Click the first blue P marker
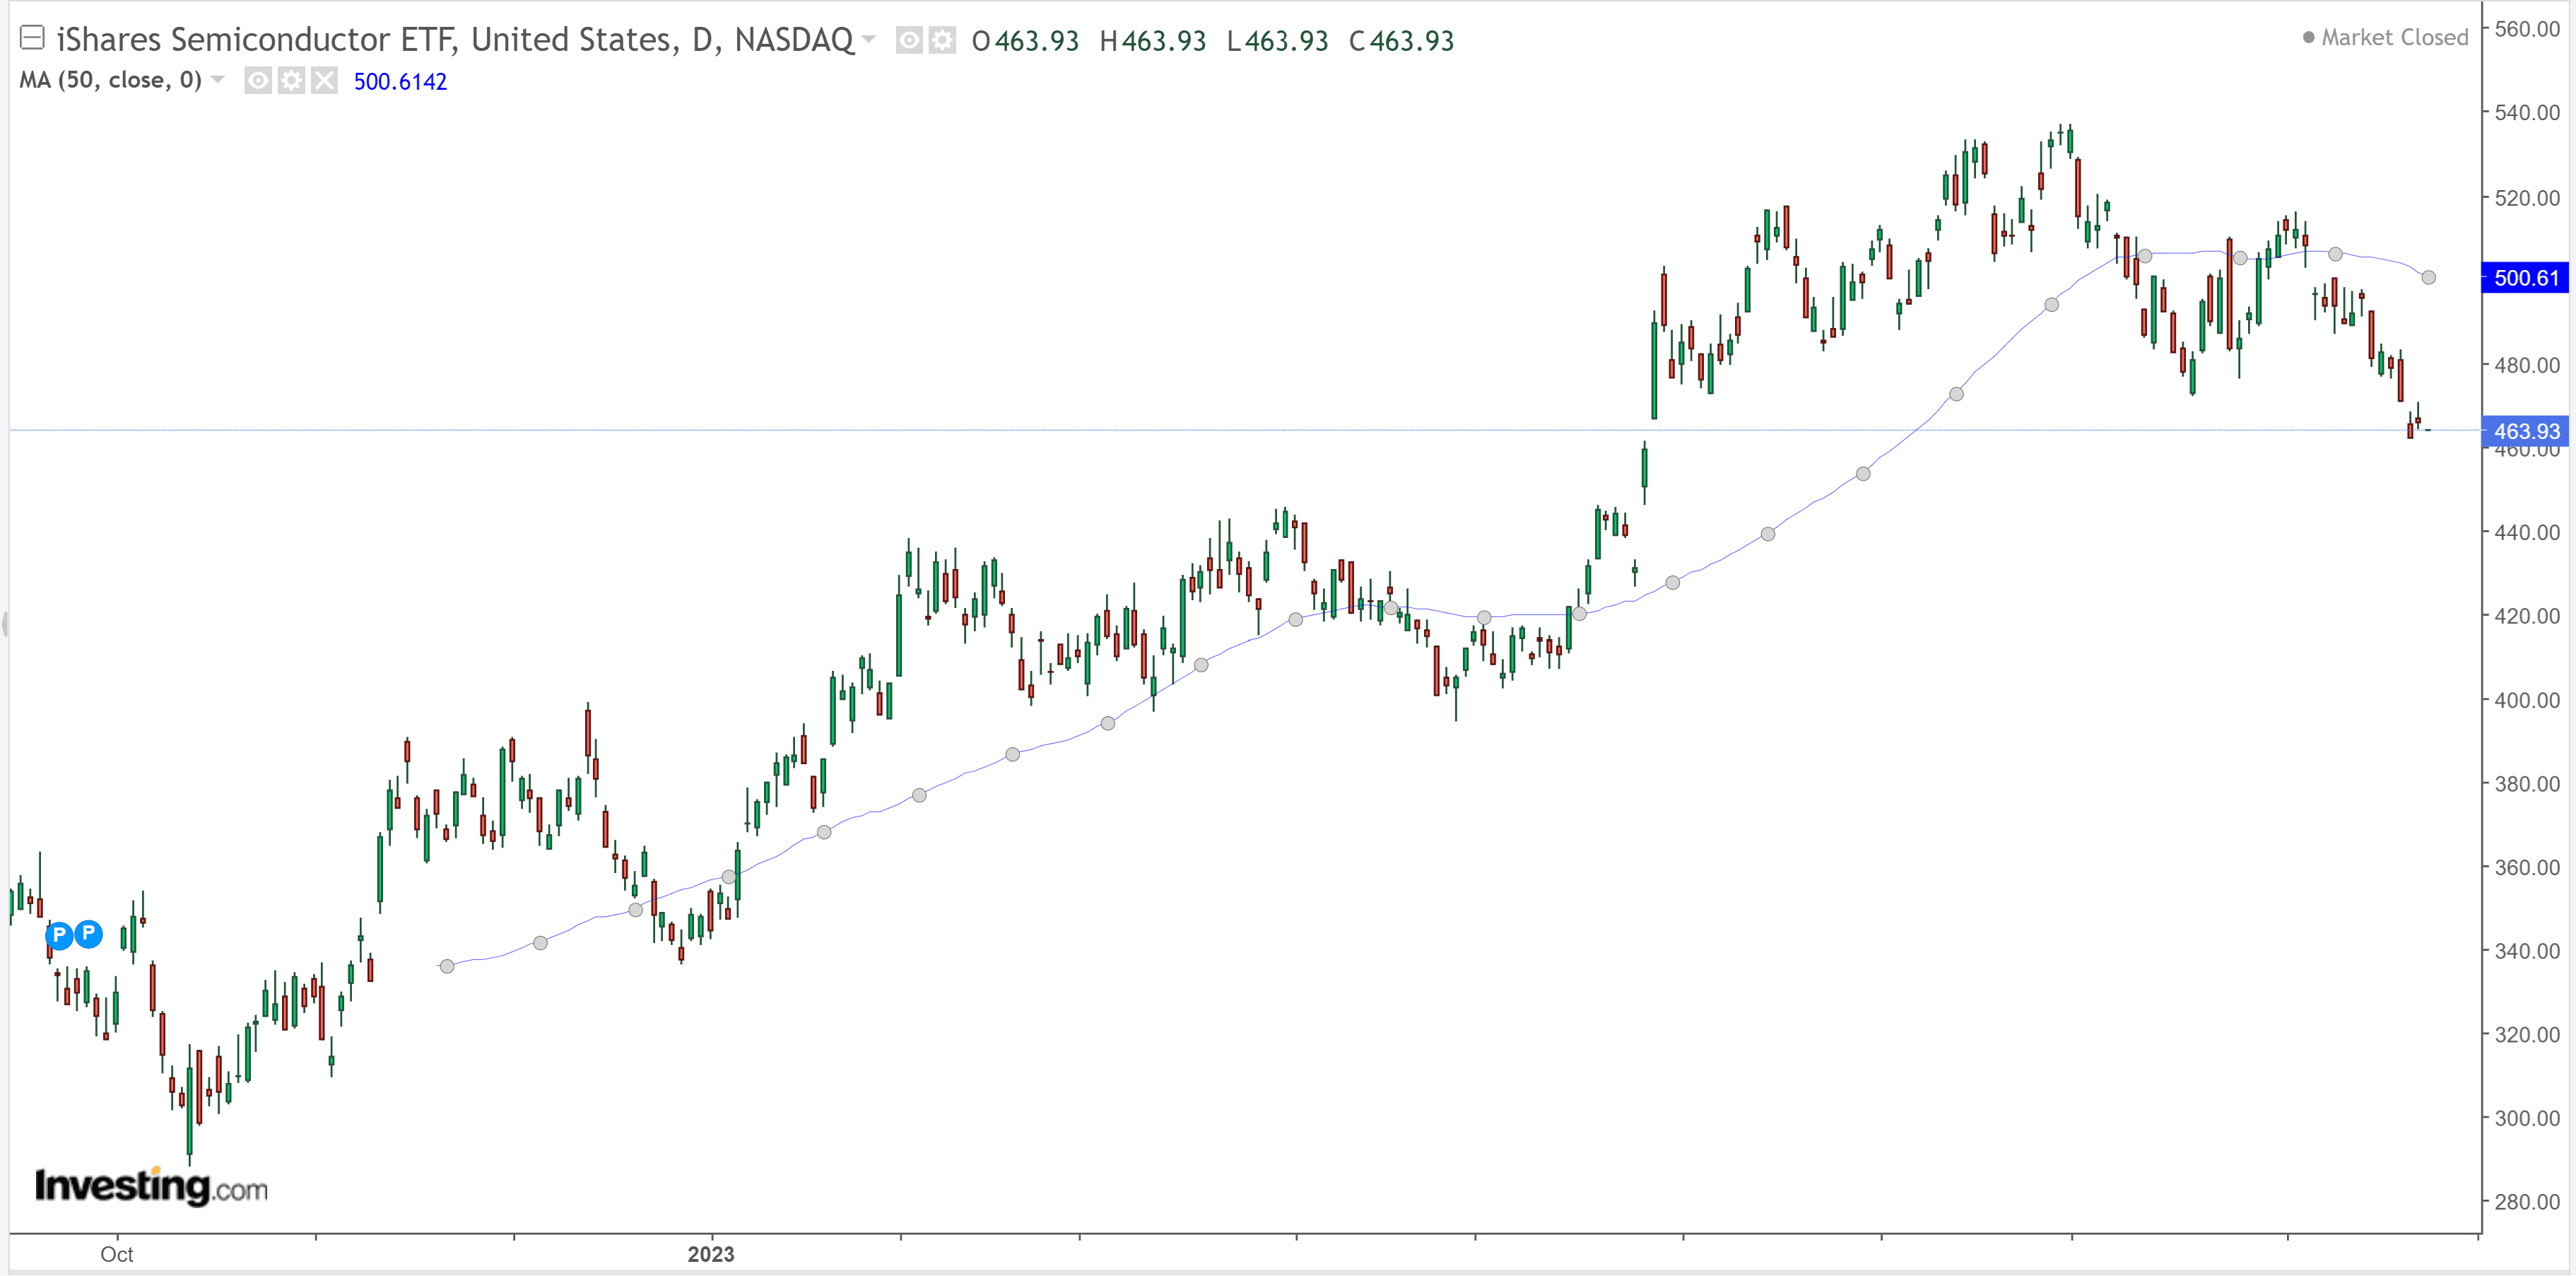 59,935
